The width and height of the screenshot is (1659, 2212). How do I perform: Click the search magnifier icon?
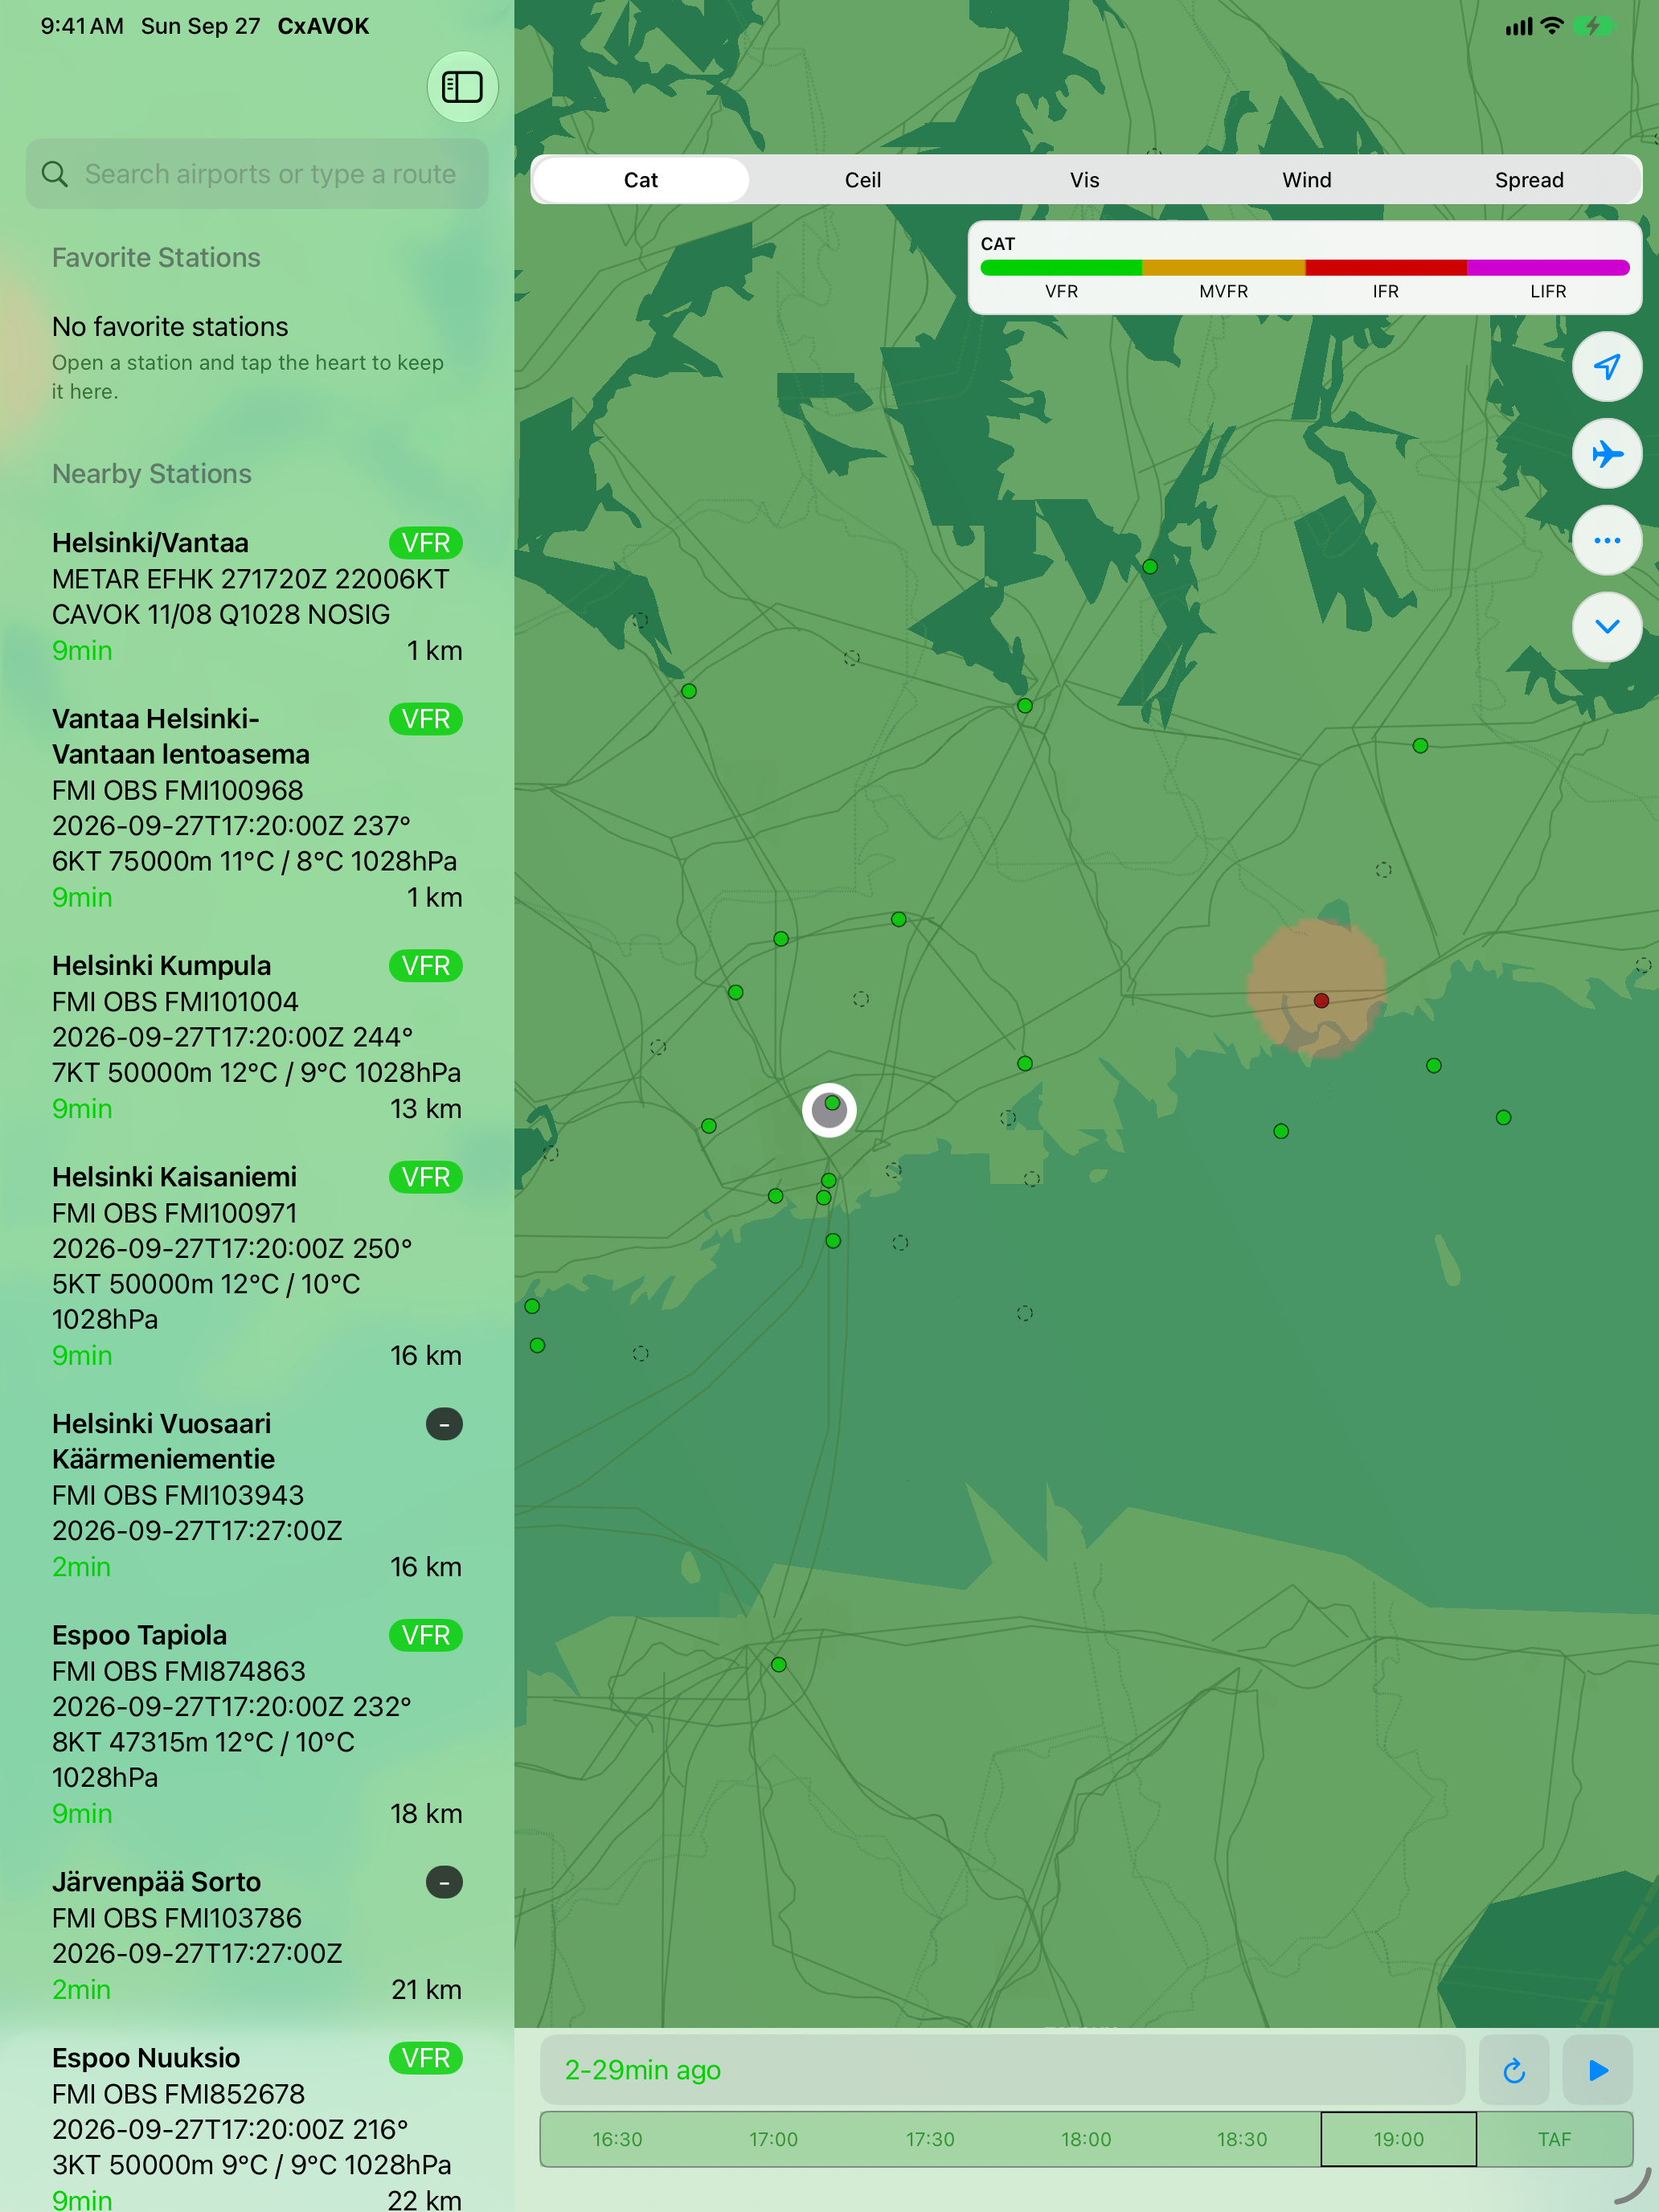55,174
